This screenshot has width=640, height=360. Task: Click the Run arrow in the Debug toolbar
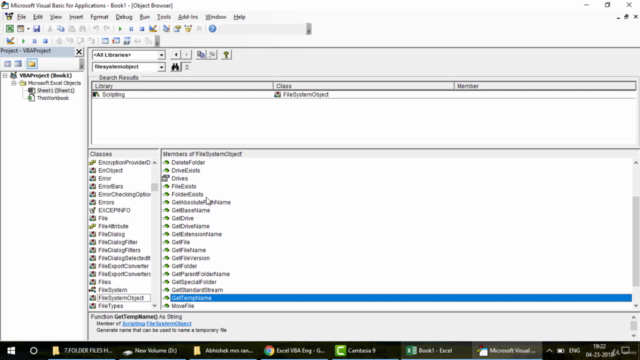tap(23, 41)
